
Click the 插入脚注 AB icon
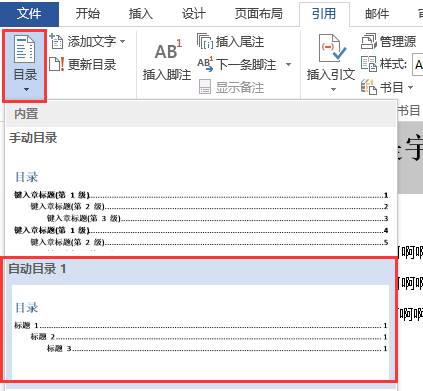pyautogui.click(x=168, y=50)
